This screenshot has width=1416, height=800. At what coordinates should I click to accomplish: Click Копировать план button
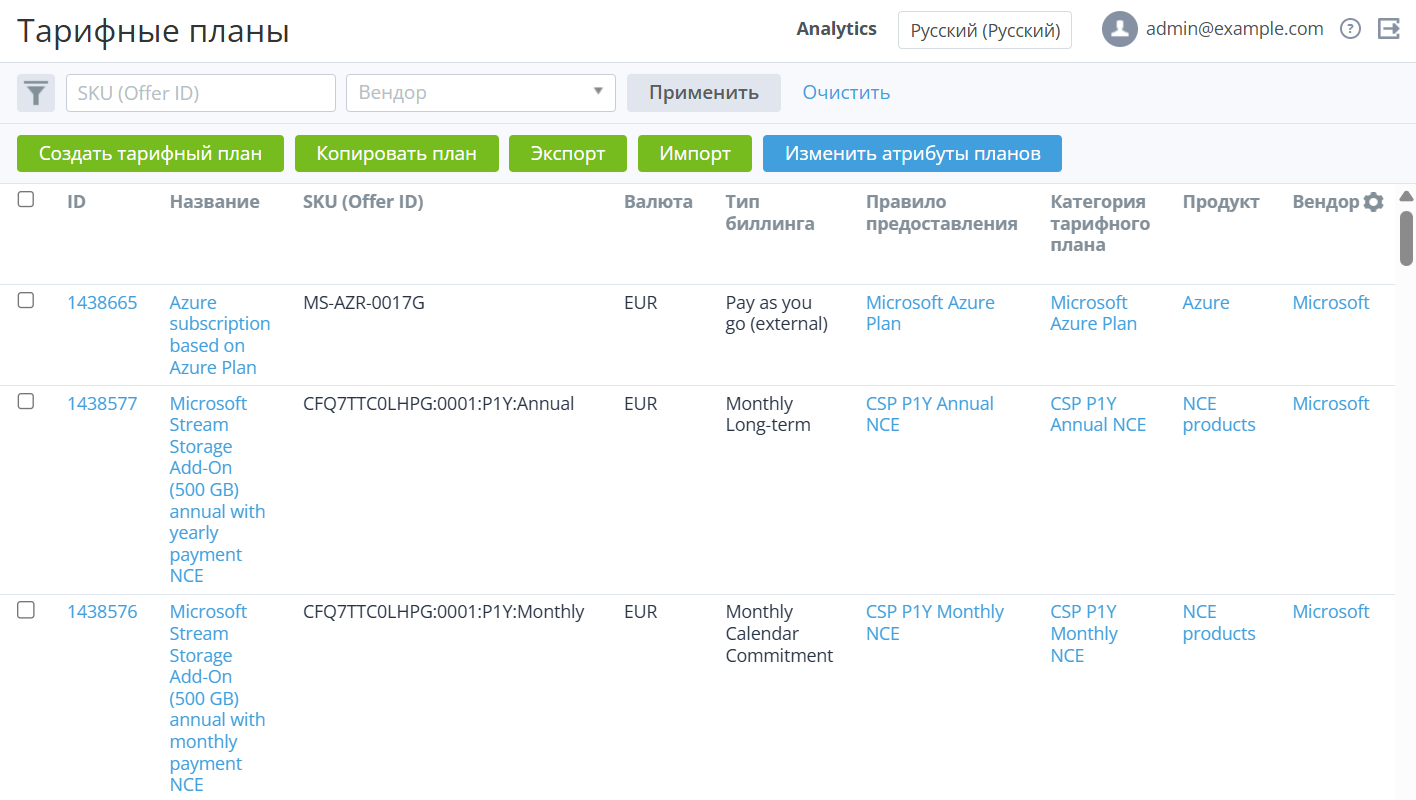point(396,154)
